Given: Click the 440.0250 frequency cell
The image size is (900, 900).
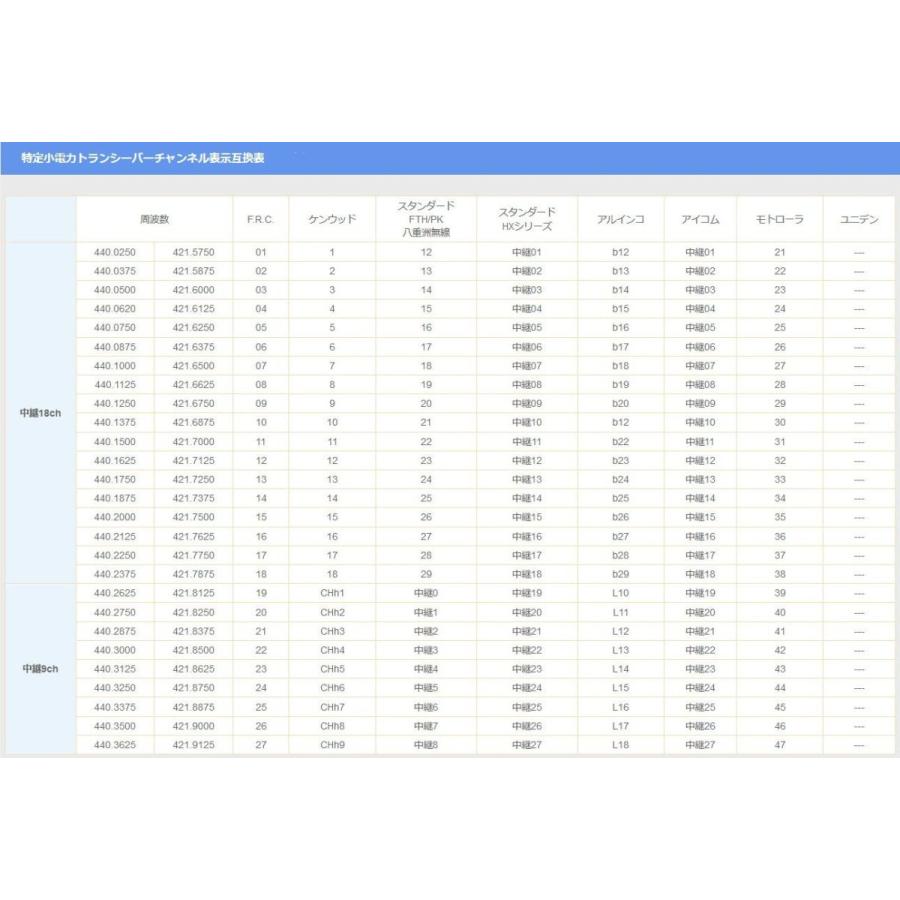Looking at the screenshot, I should [x=115, y=252].
